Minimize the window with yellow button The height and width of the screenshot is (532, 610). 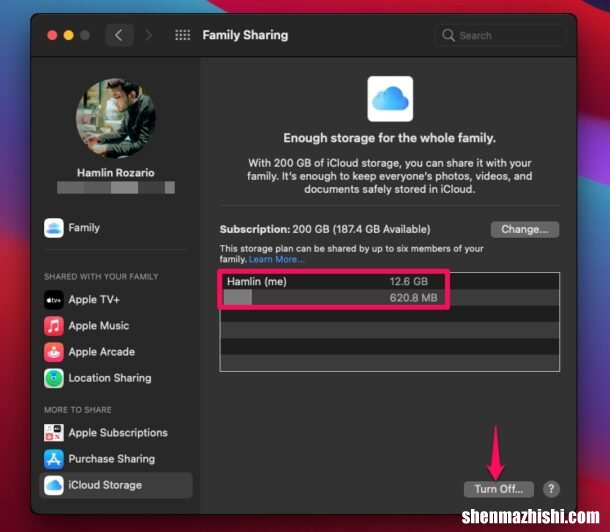pos(68,35)
